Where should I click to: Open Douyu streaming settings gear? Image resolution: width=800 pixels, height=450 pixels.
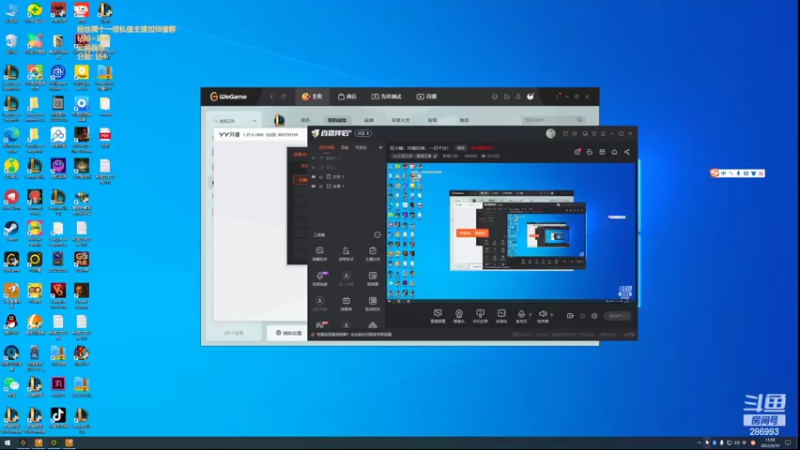coord(594,316)
